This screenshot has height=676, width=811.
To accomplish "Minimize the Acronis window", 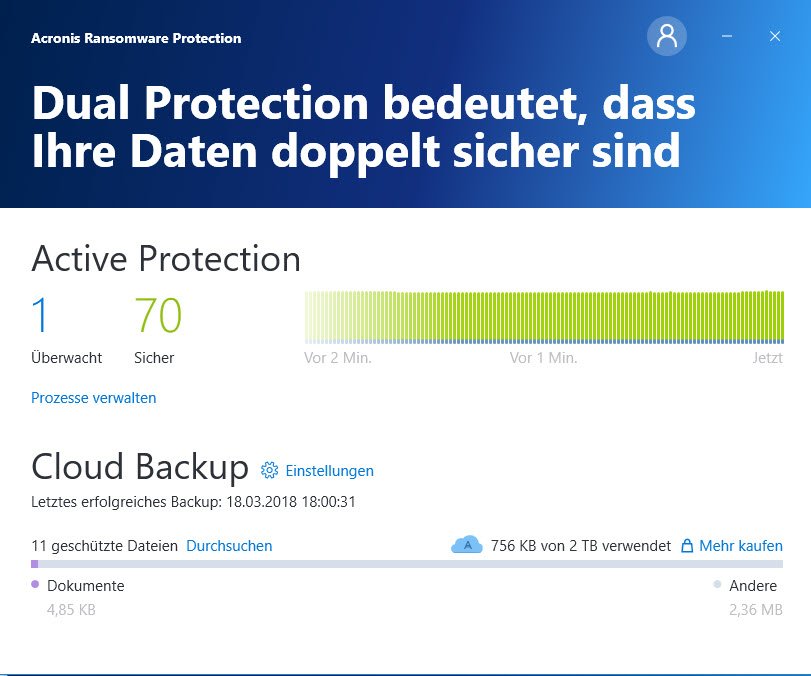I will (727, 37).
